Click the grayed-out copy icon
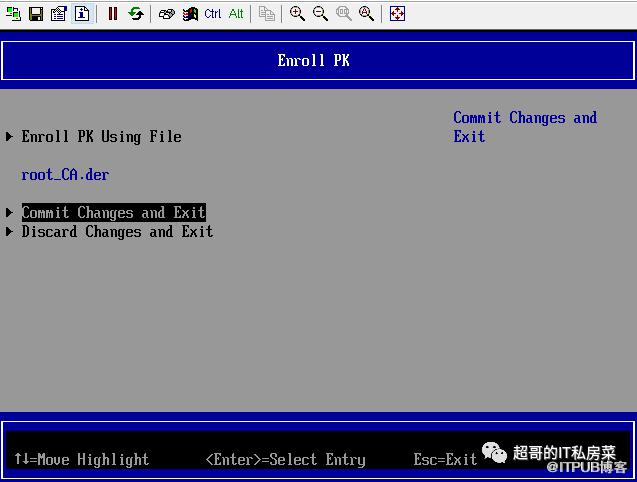Screen dimensions: 637x482 point(266,14)
